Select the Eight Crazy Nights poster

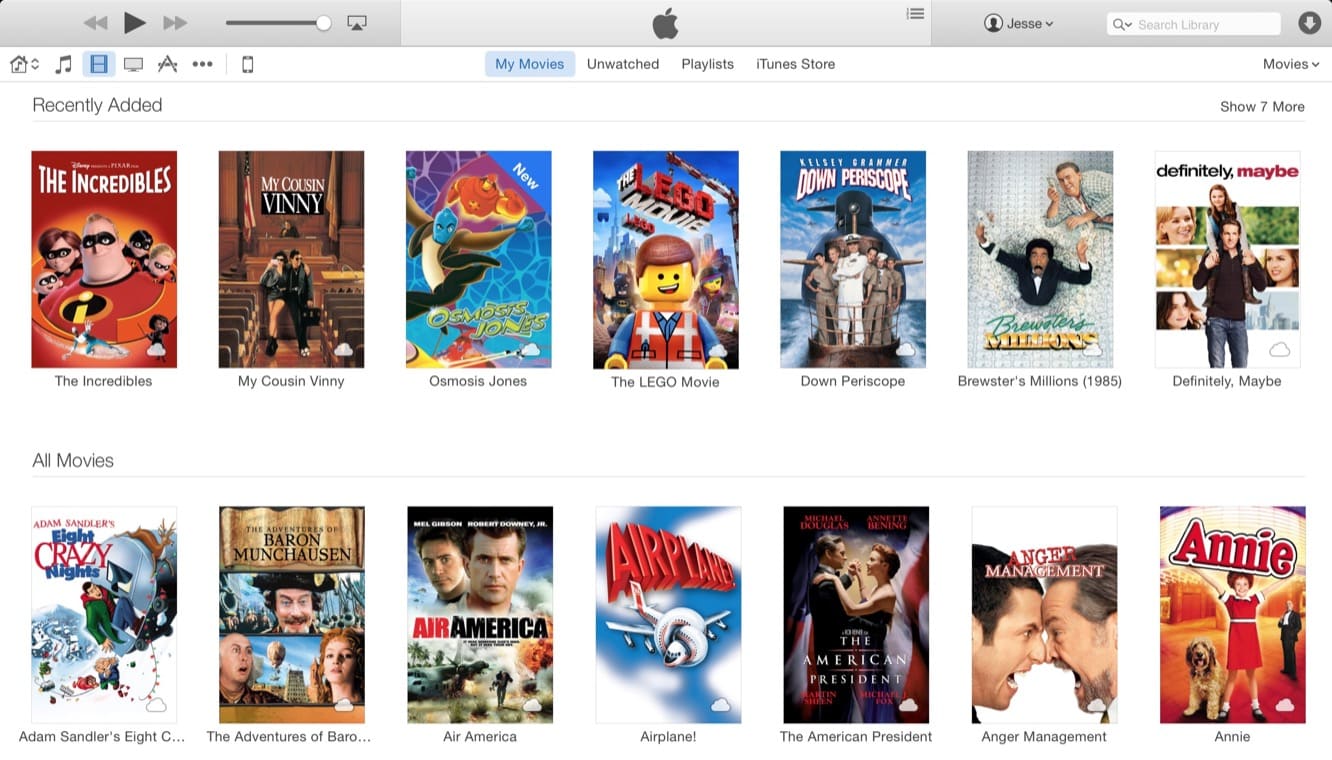coord(104,615)
